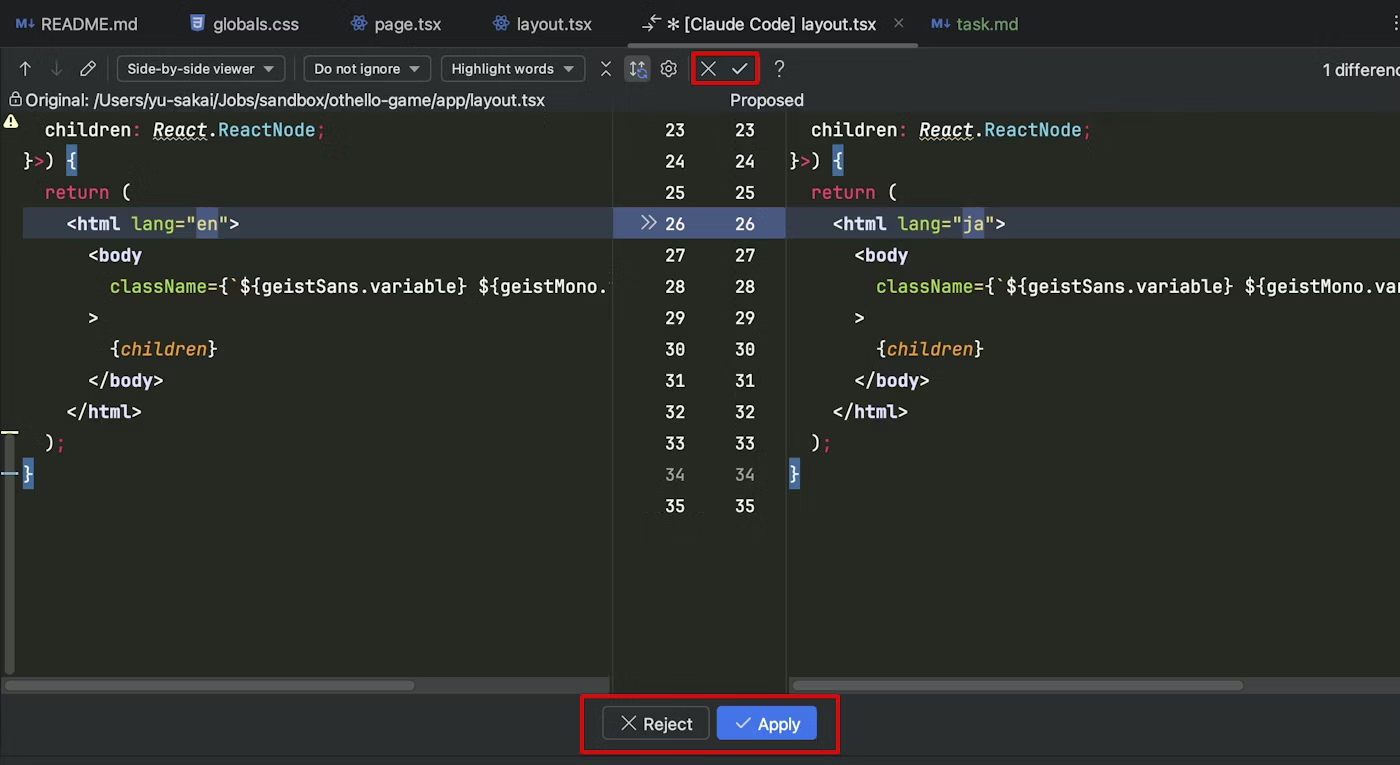Screen dimensions: 1400x765
Task: Click "en" in the original html lang line
Action: (x=207, y=224)
